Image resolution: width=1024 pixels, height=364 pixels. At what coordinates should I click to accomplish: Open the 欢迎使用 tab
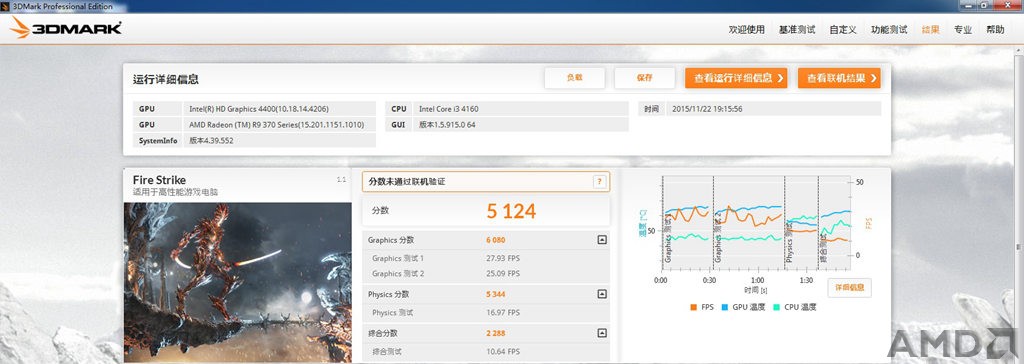coord(746,29)
